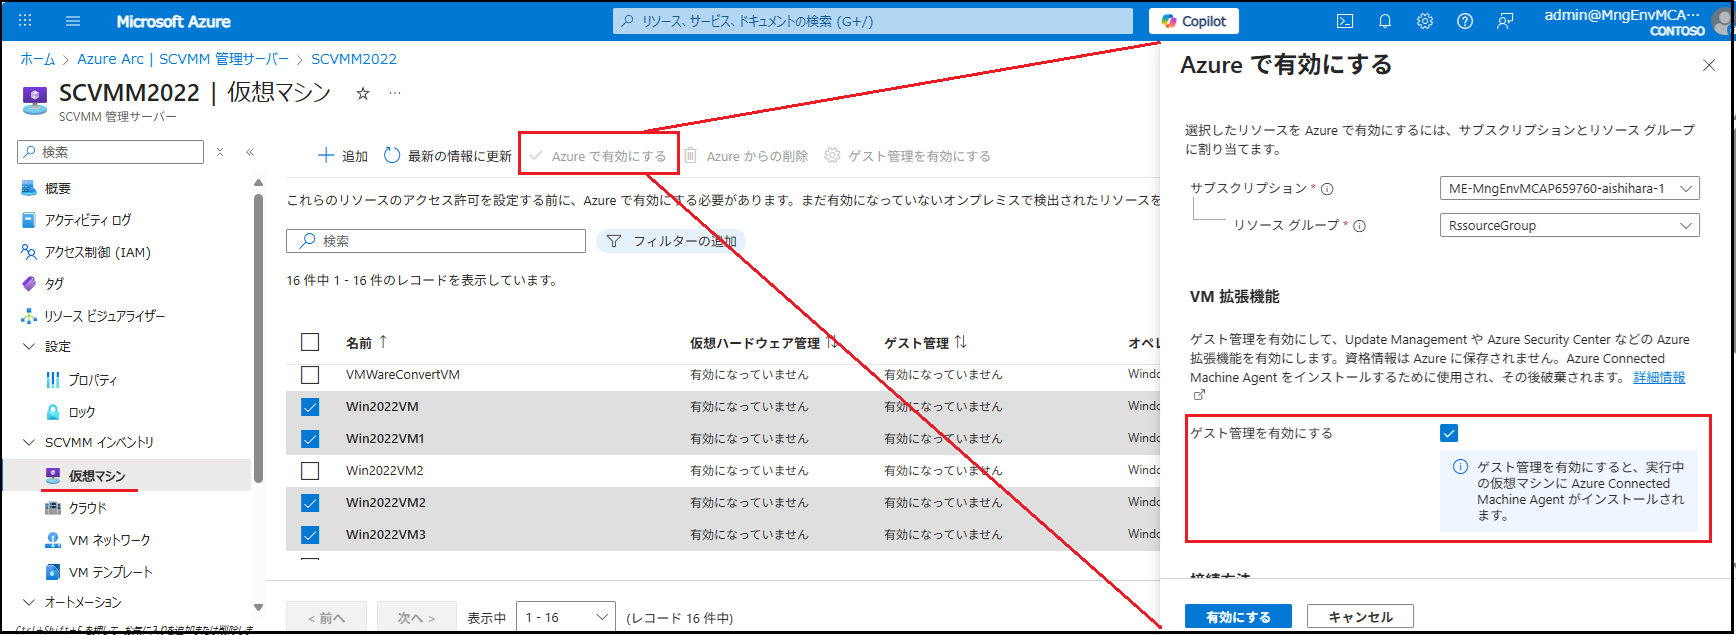Viewport: 1736px width, 635px height.
Task: Open the Cloud Shell icon
Action: (x=1345, y=21)
